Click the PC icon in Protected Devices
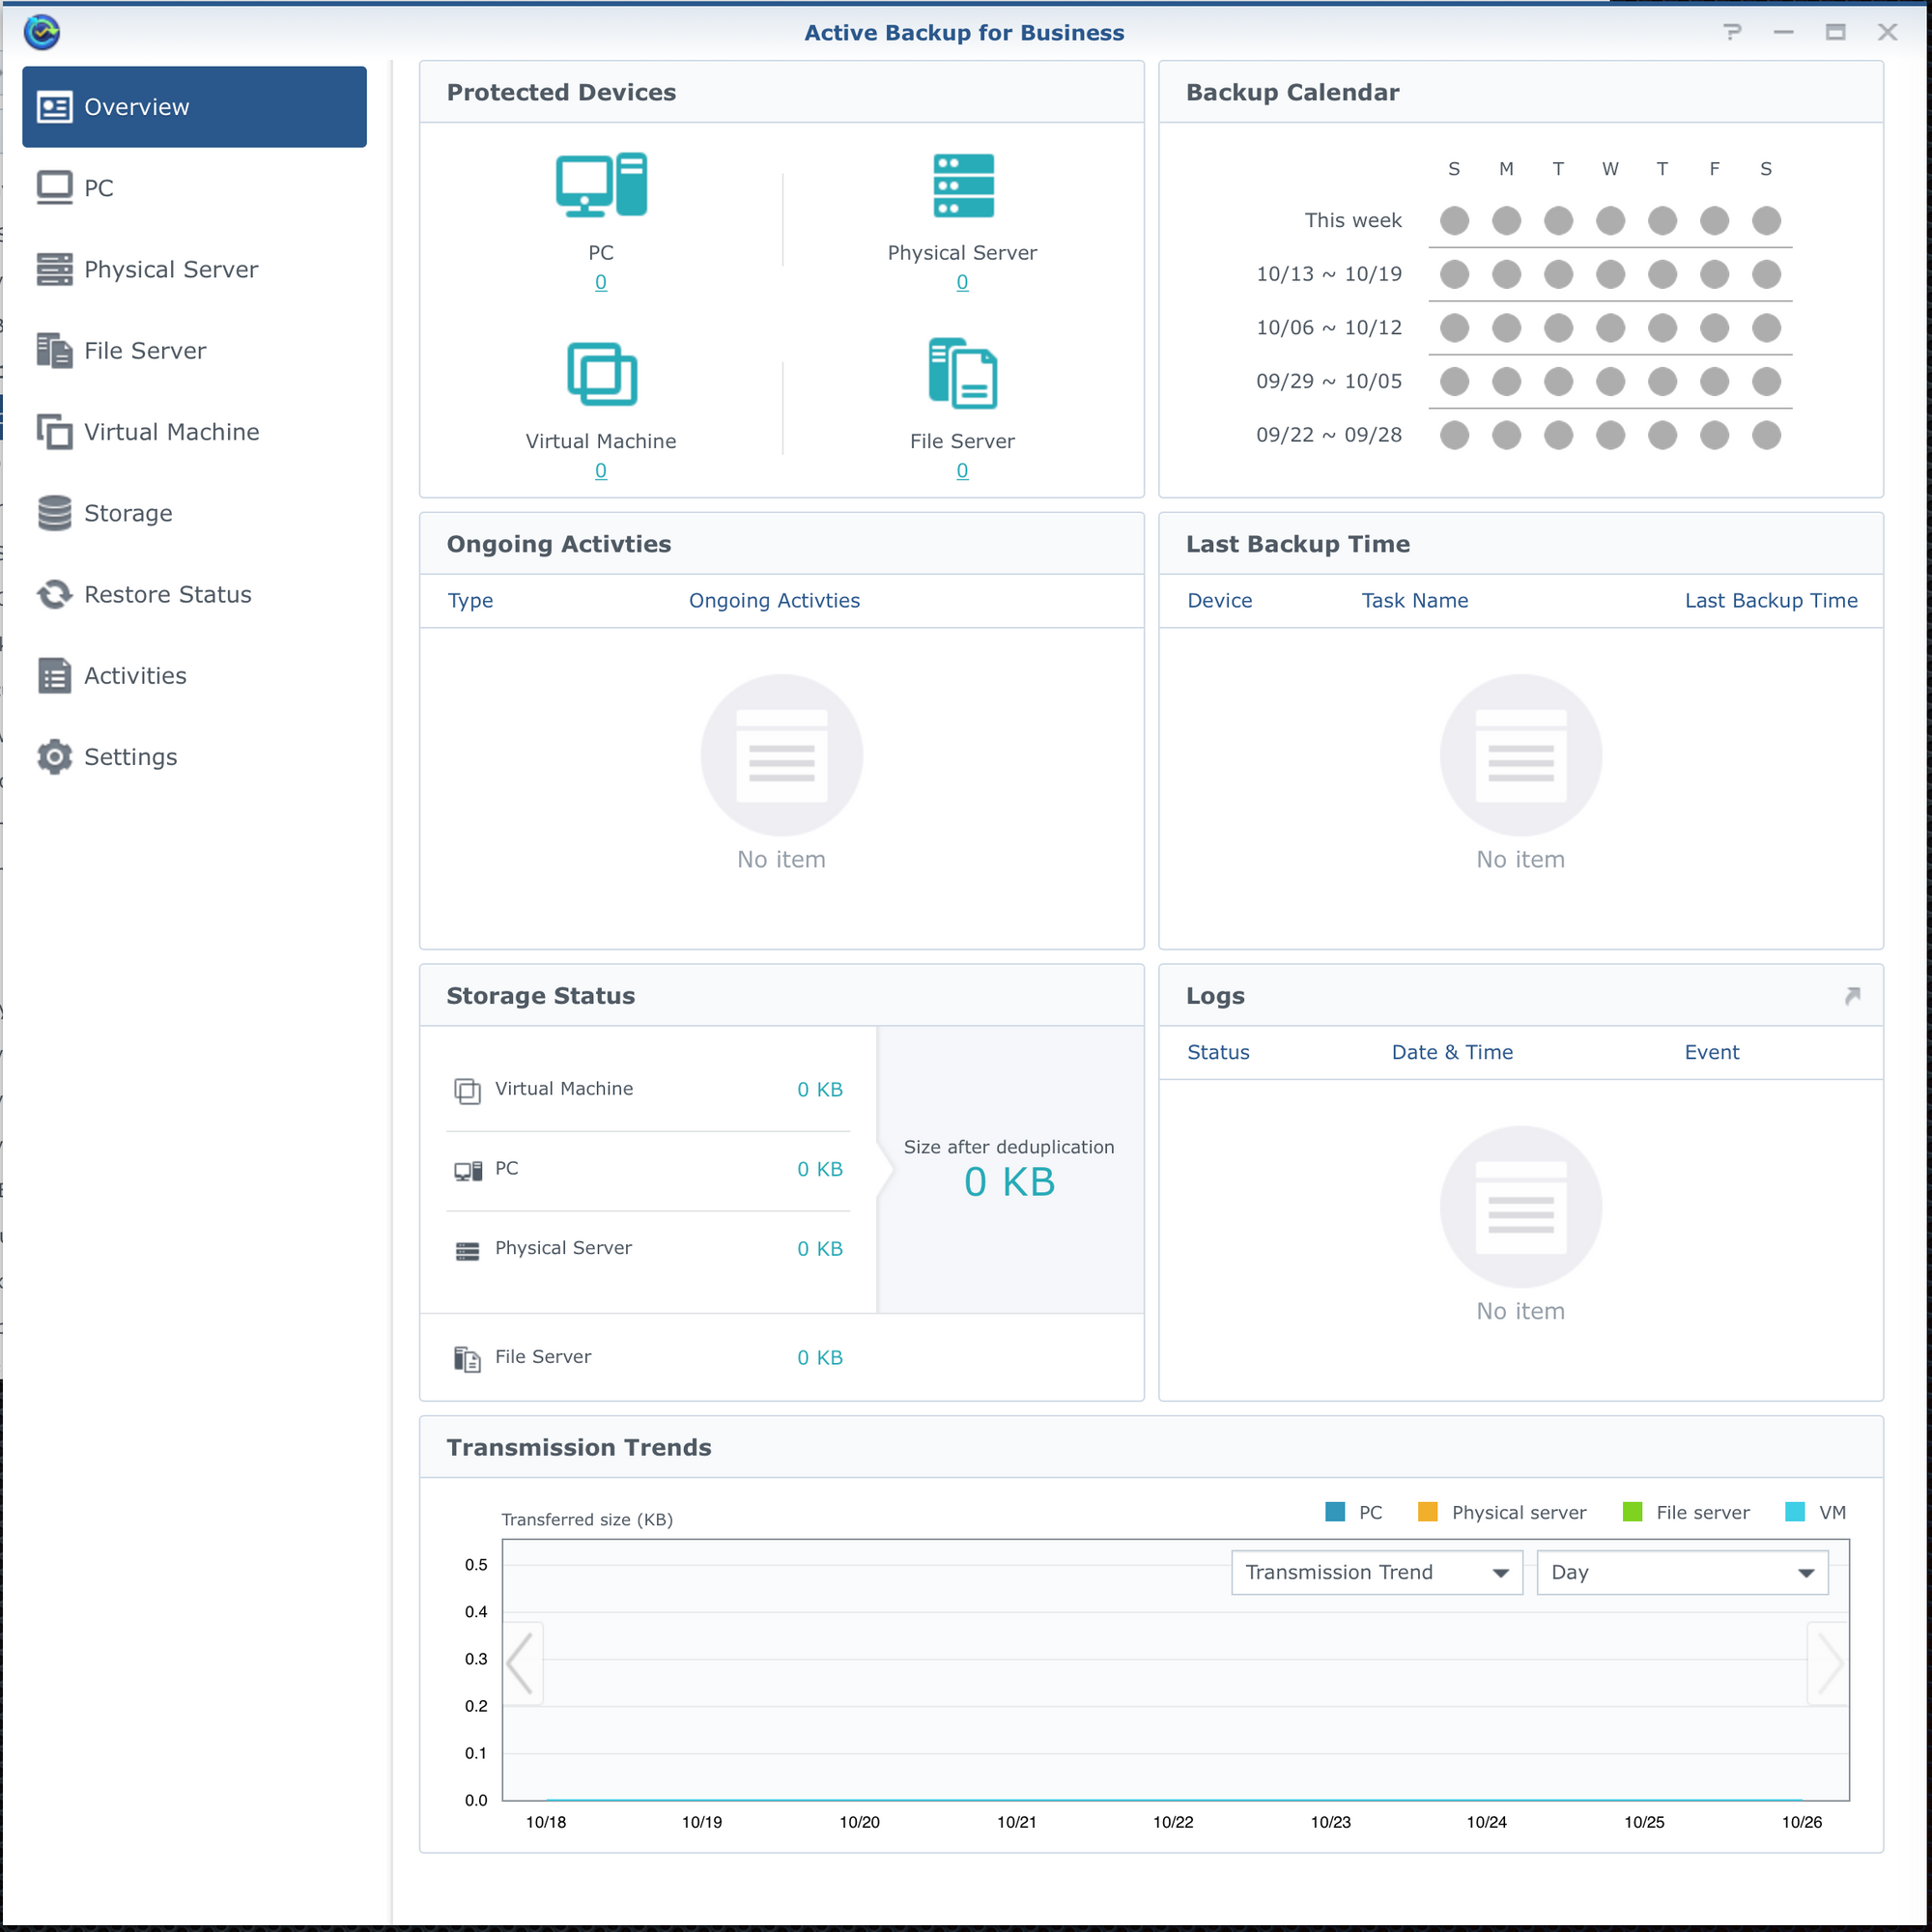Viewport: 1932px width, 1932px height. 601,185
